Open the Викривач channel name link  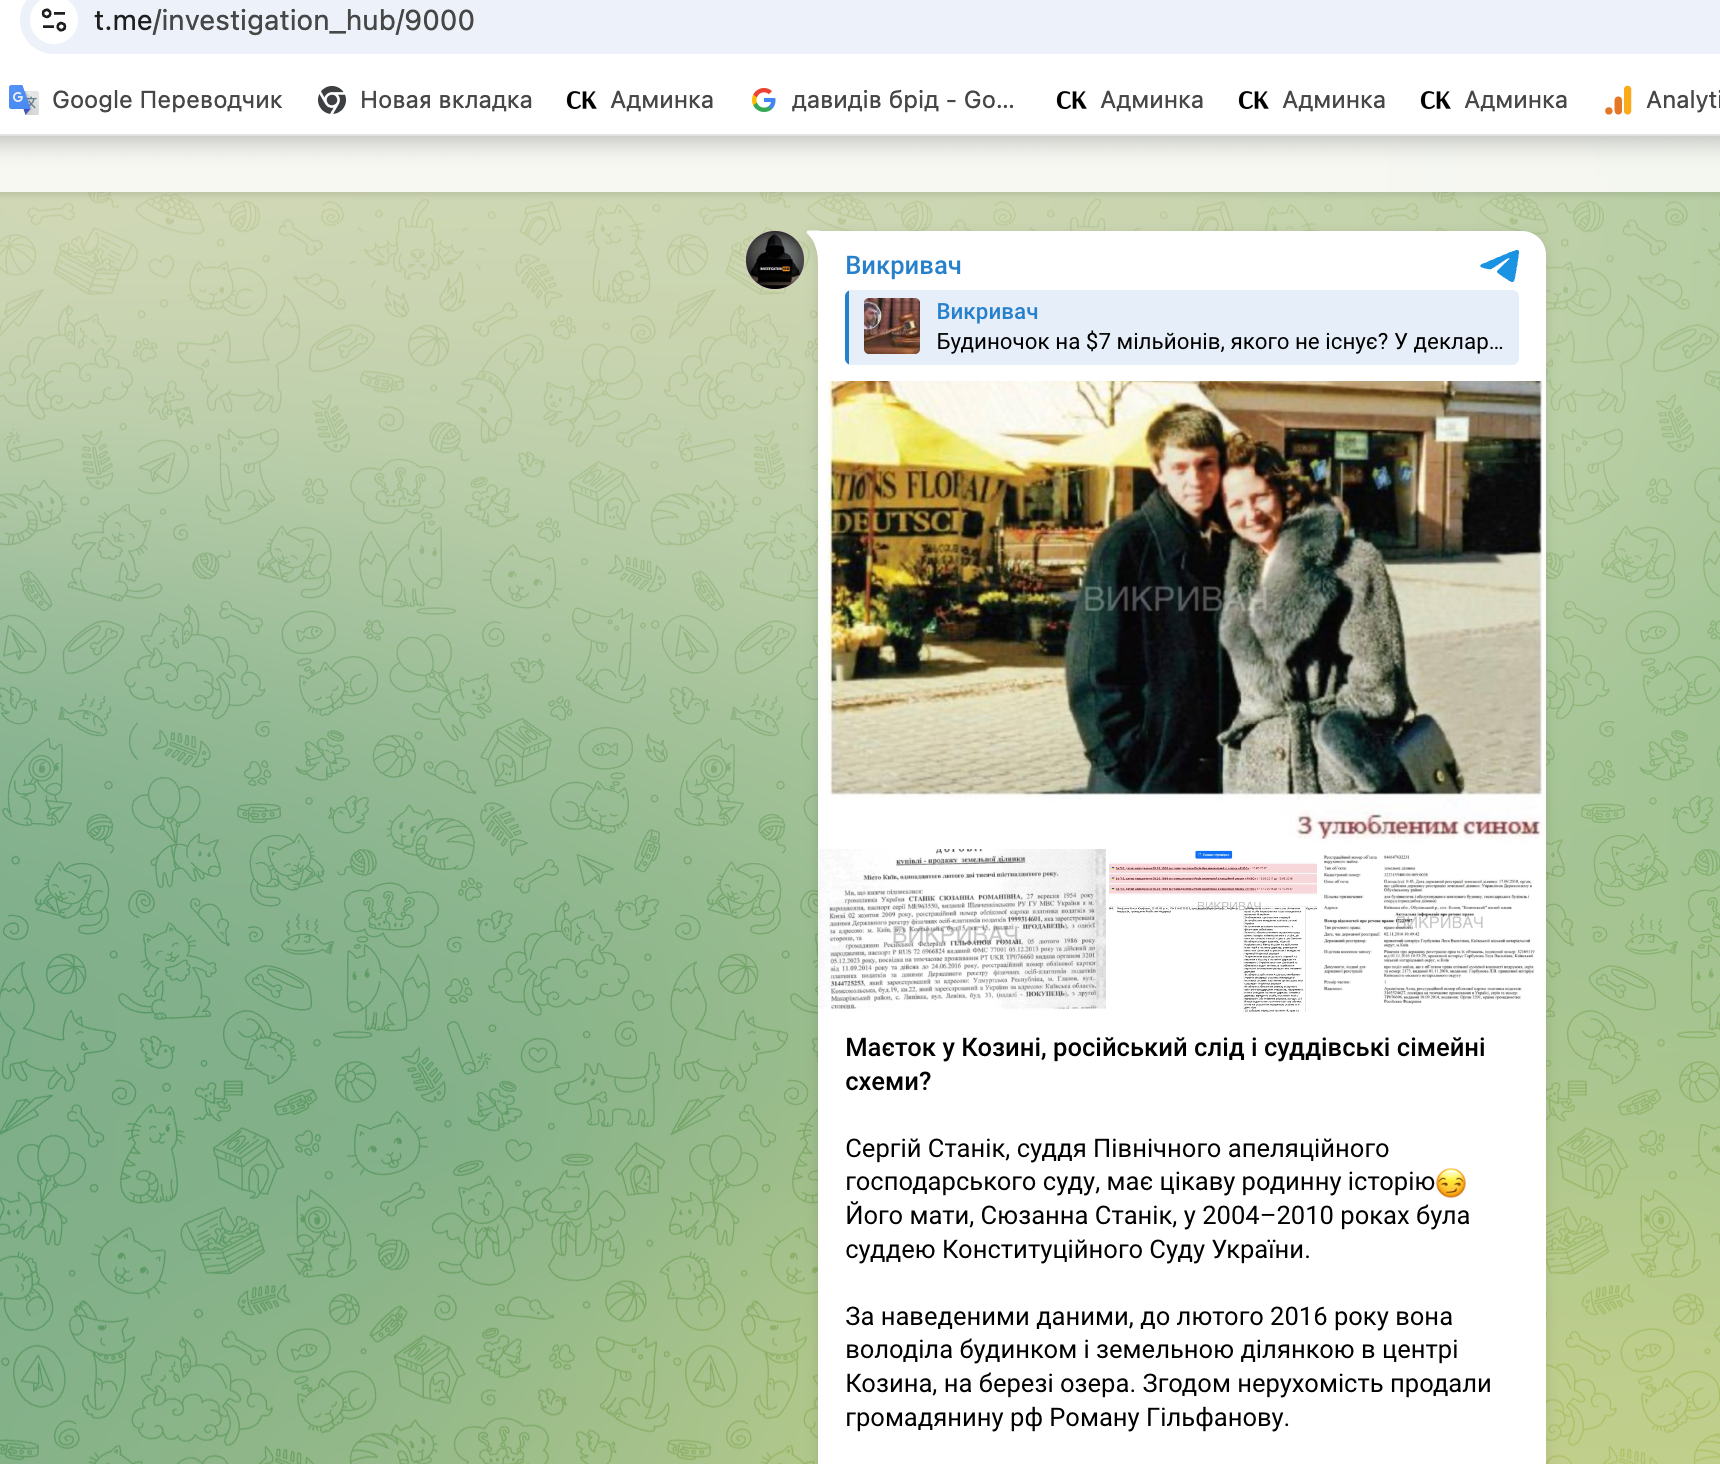tap(903, 266)
